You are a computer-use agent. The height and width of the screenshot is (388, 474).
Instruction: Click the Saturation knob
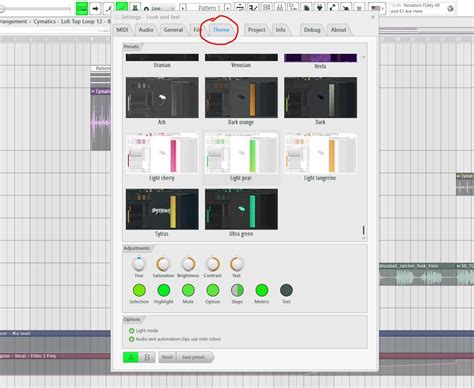(x=163, y=264)
